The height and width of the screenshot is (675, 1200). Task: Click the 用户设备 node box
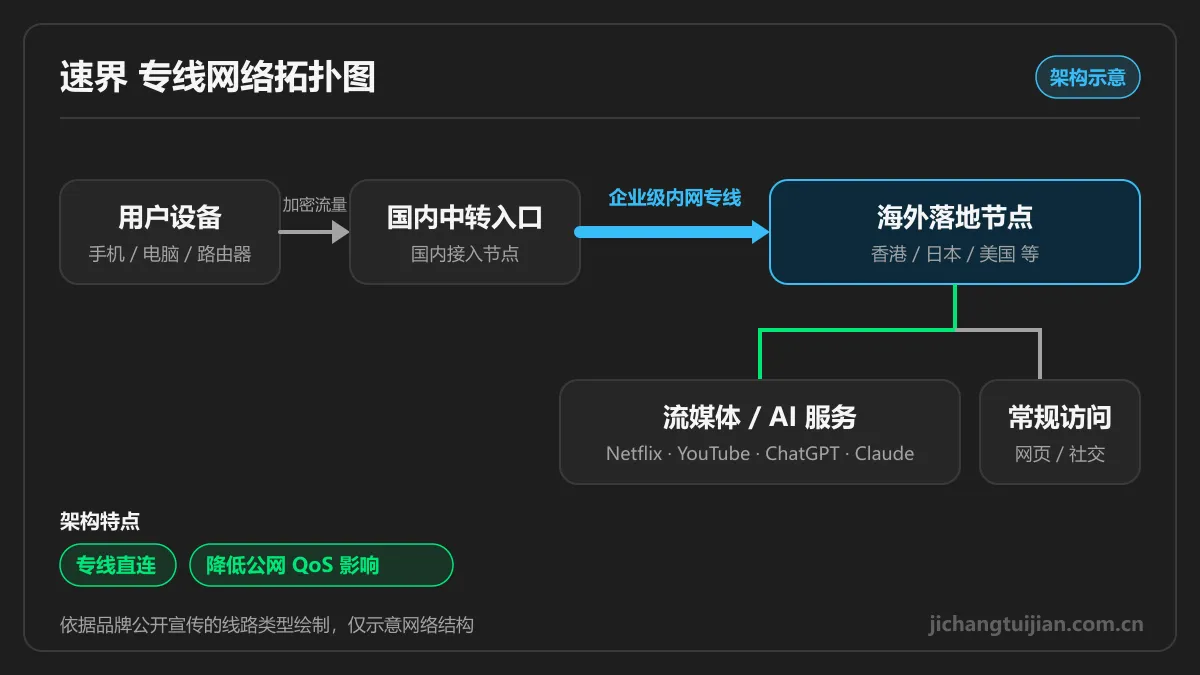[x=170, y=232]
